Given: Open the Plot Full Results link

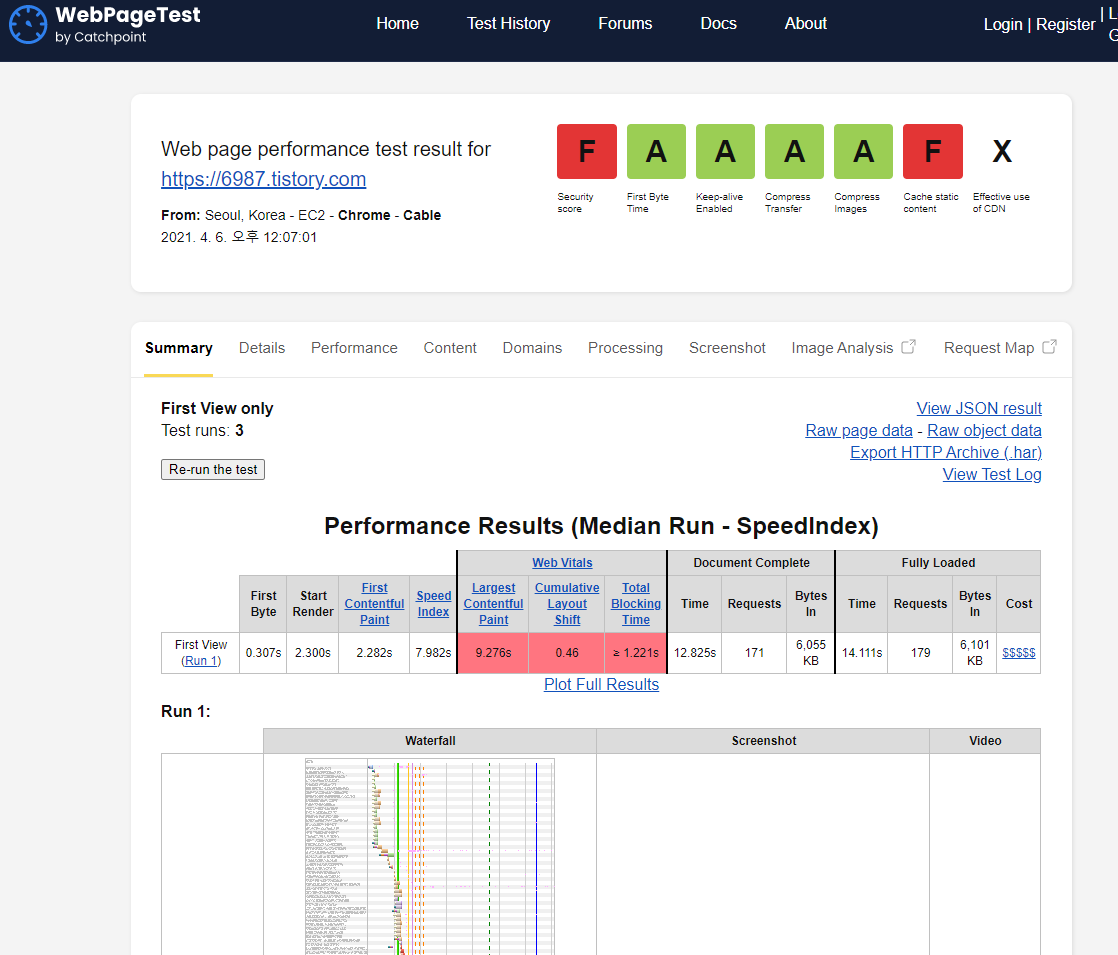Looking at the screenshot, I should pos(601,685).
